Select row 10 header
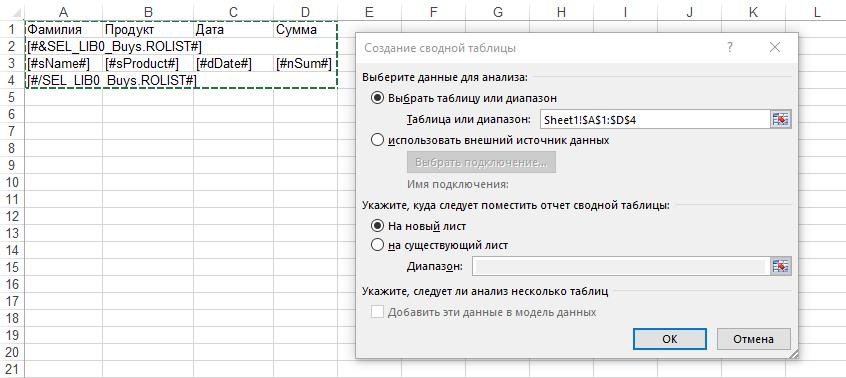The width and height of the screenshot is (846, 378). [12, 182]
